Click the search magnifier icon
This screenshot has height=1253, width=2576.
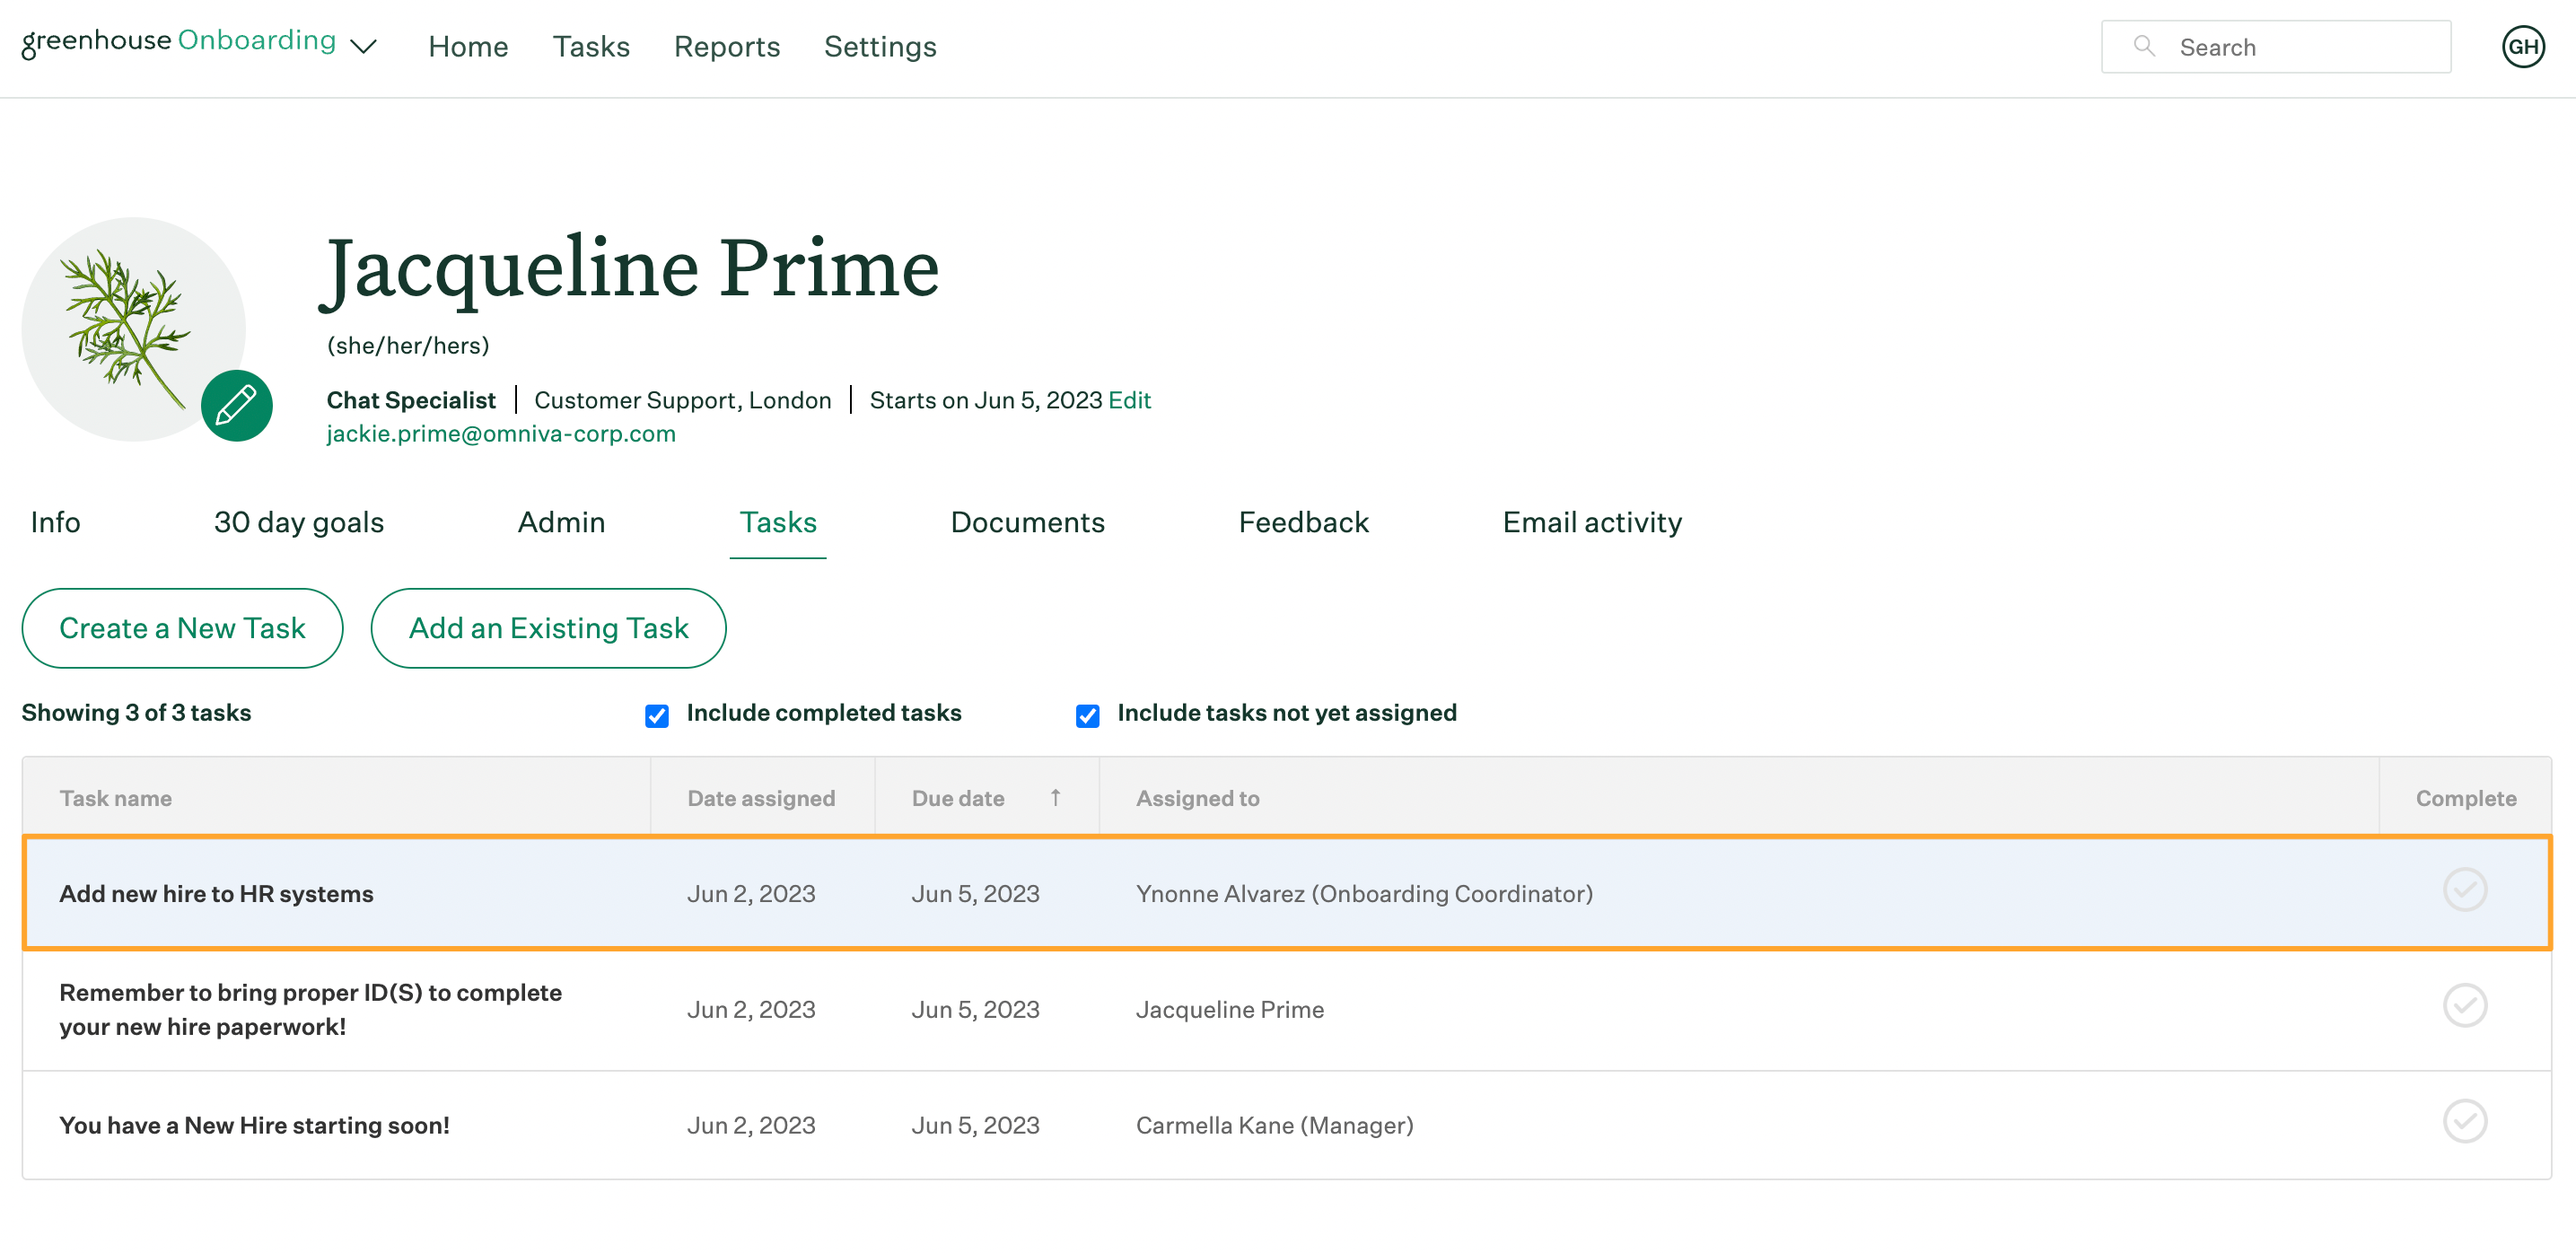[2142, 48]
